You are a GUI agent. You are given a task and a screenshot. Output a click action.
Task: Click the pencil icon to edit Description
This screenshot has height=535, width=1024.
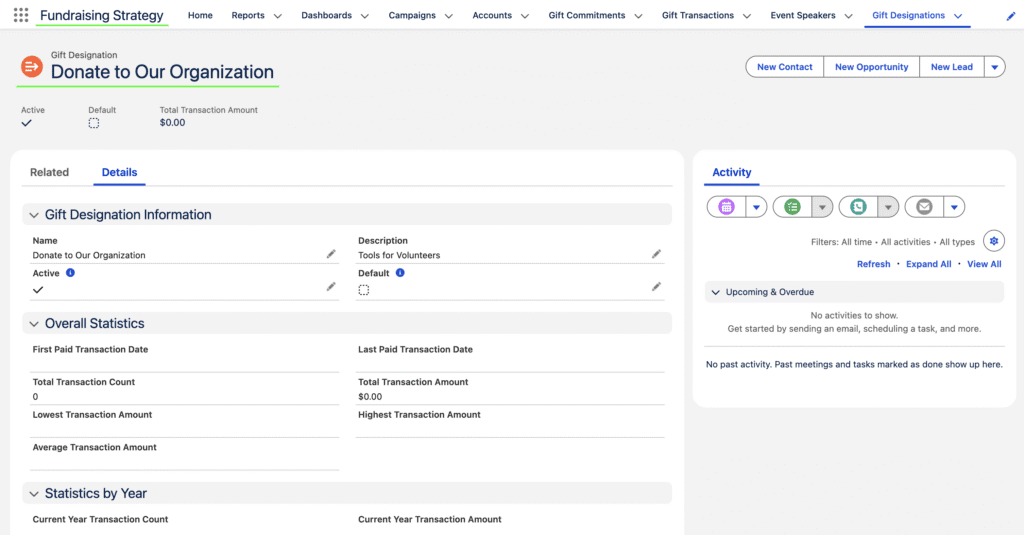coord(656,254)
